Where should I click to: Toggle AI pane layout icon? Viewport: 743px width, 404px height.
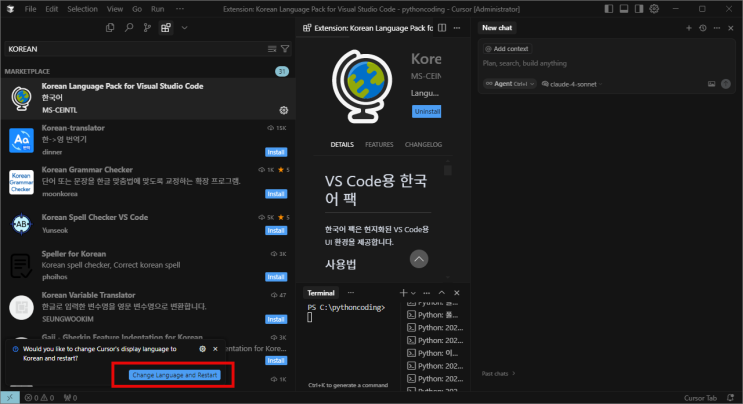(x=639, y=9)
